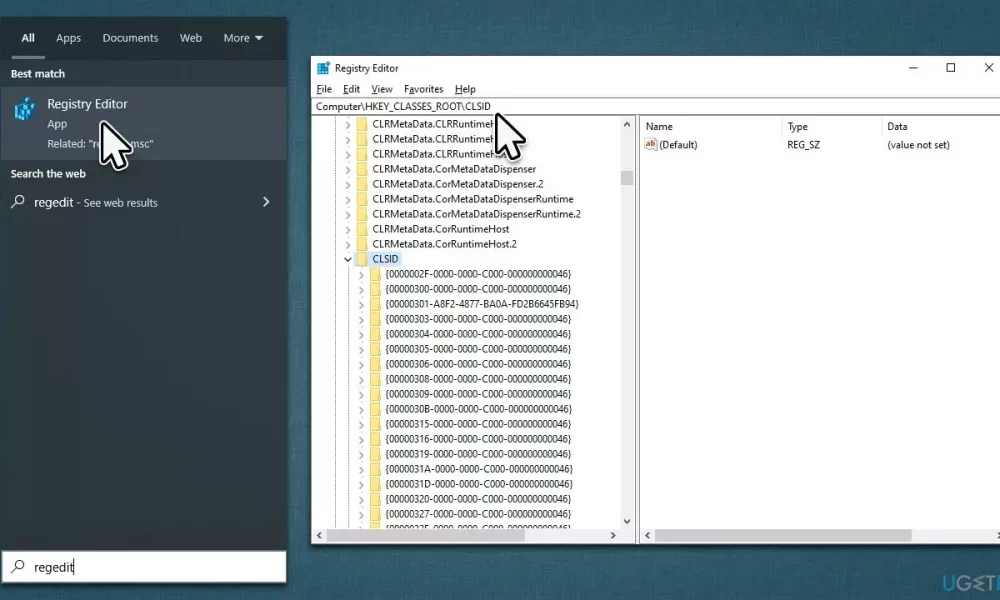Click tree pane horizontal scroll right arrow

tap(613, 536)
